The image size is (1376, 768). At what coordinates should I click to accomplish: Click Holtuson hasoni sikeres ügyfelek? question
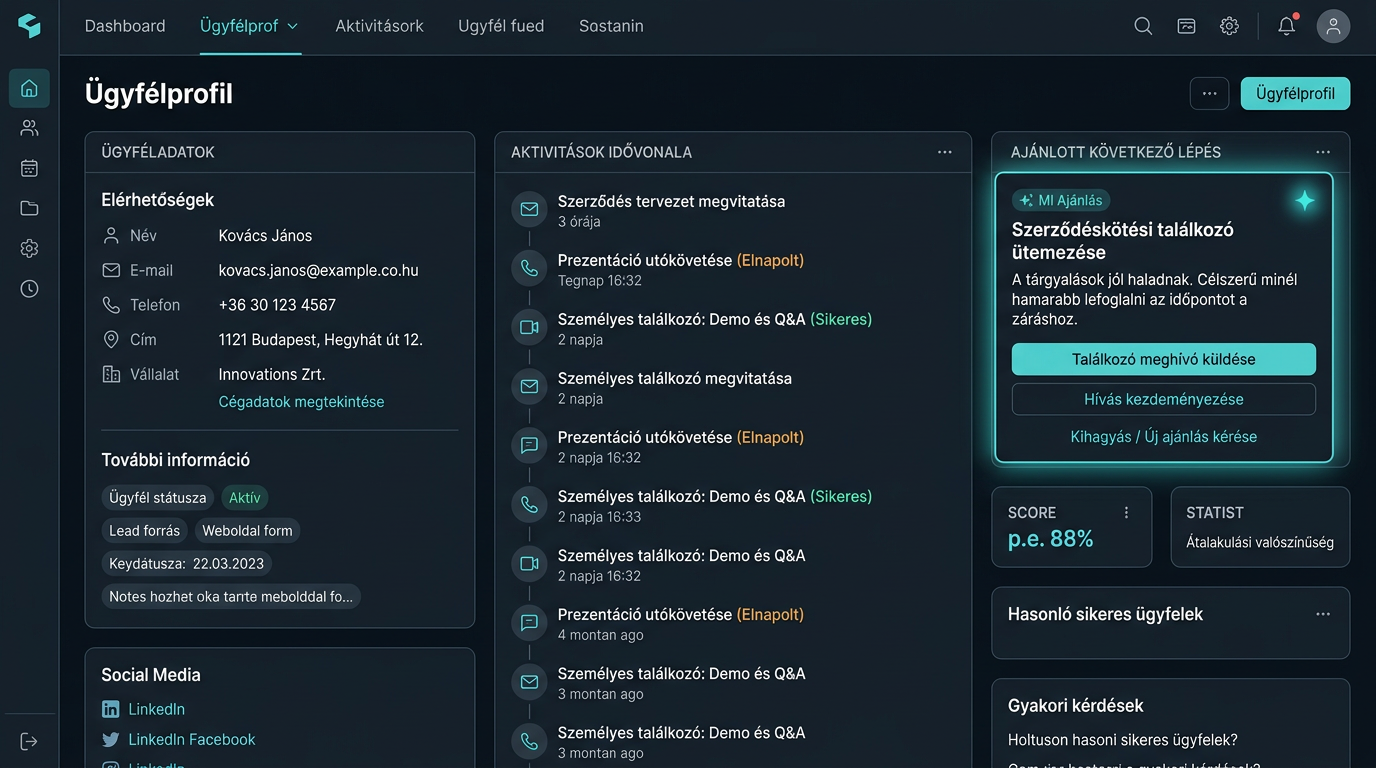click(1123, 741)
